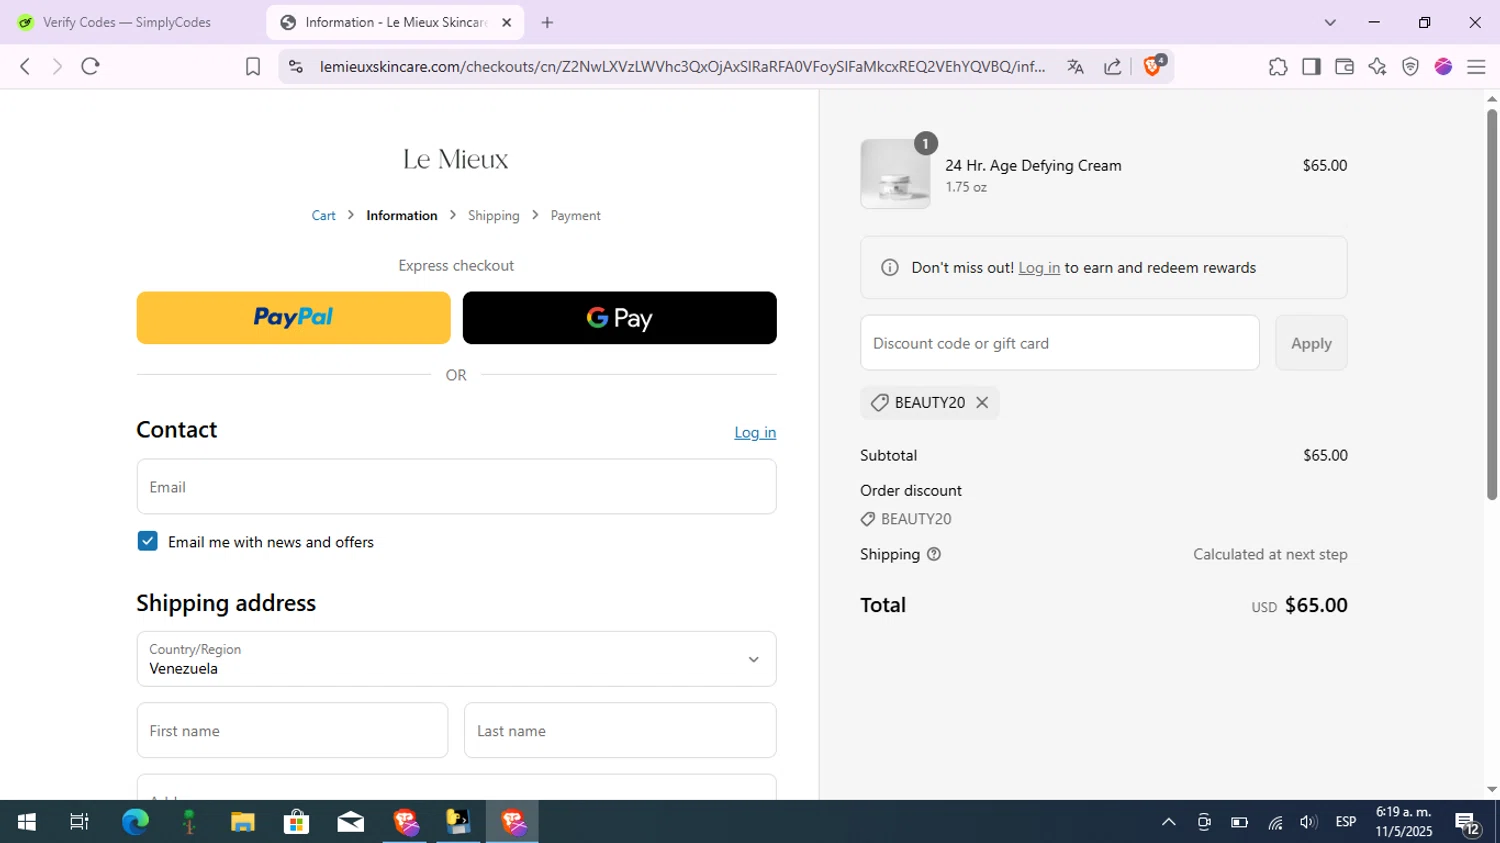Launch Microsoft Edge from the taskbar

[135, 822]
